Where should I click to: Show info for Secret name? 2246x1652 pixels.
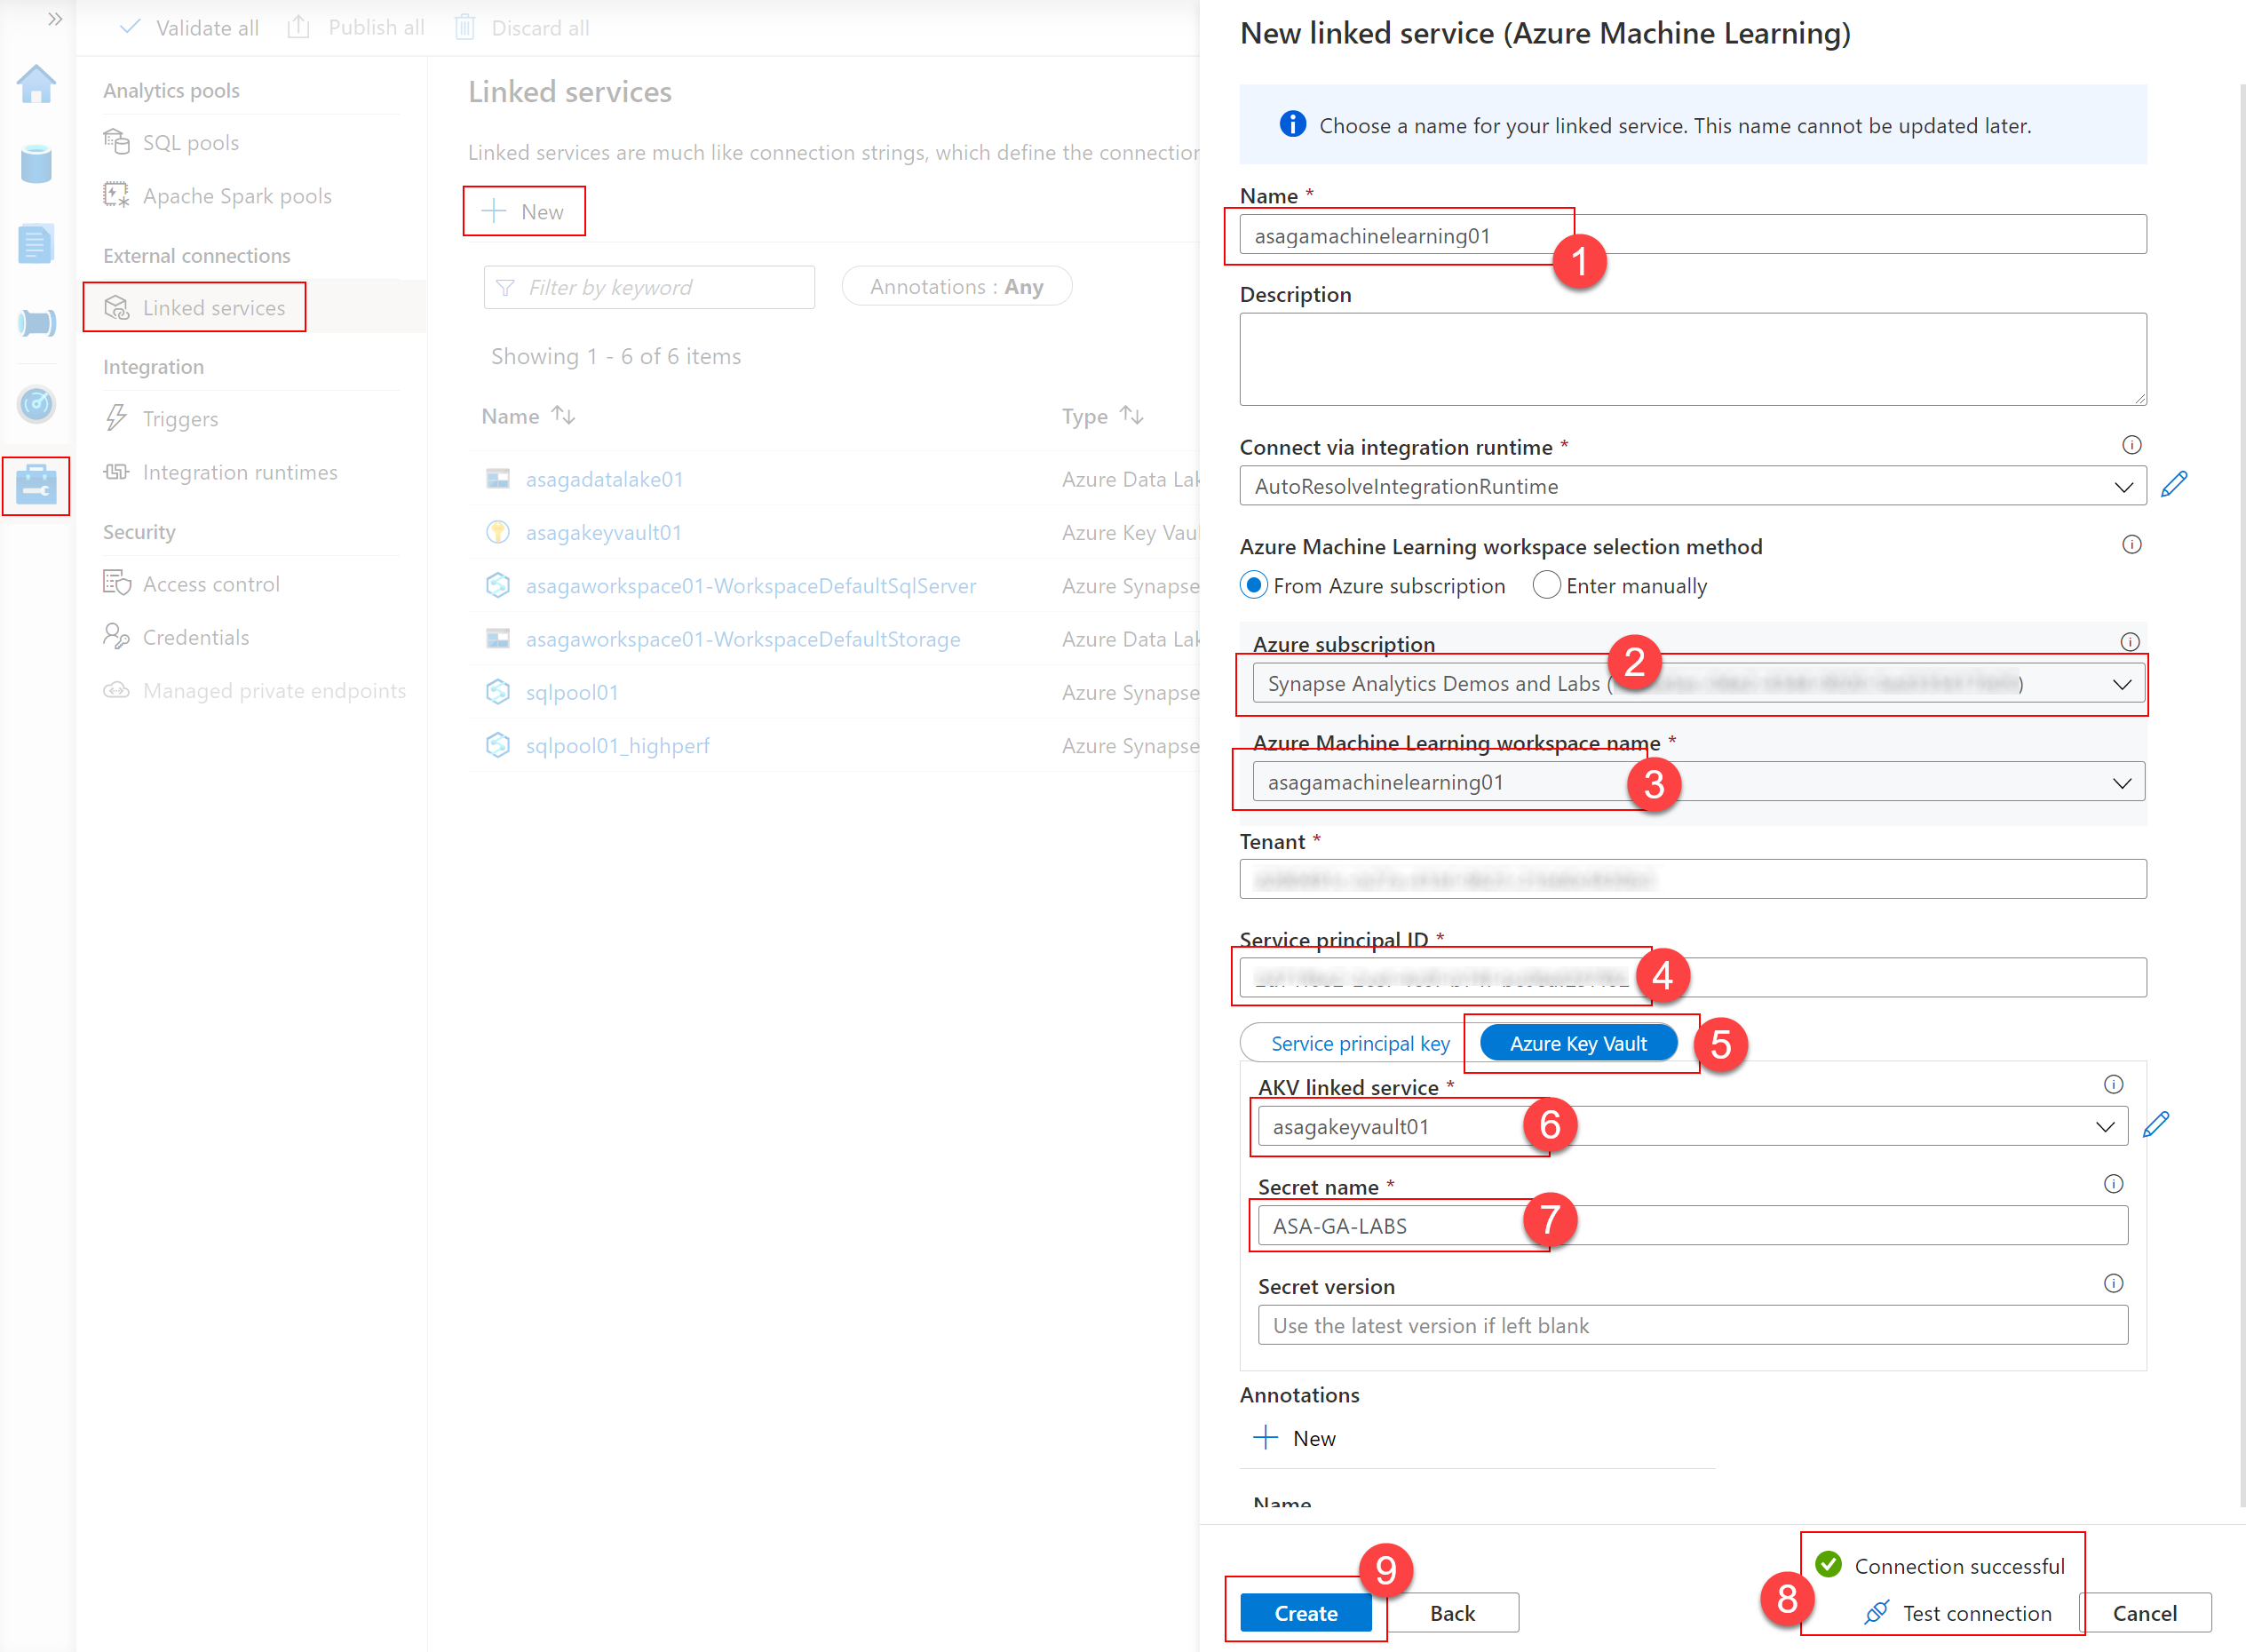pos(2113,1185)
